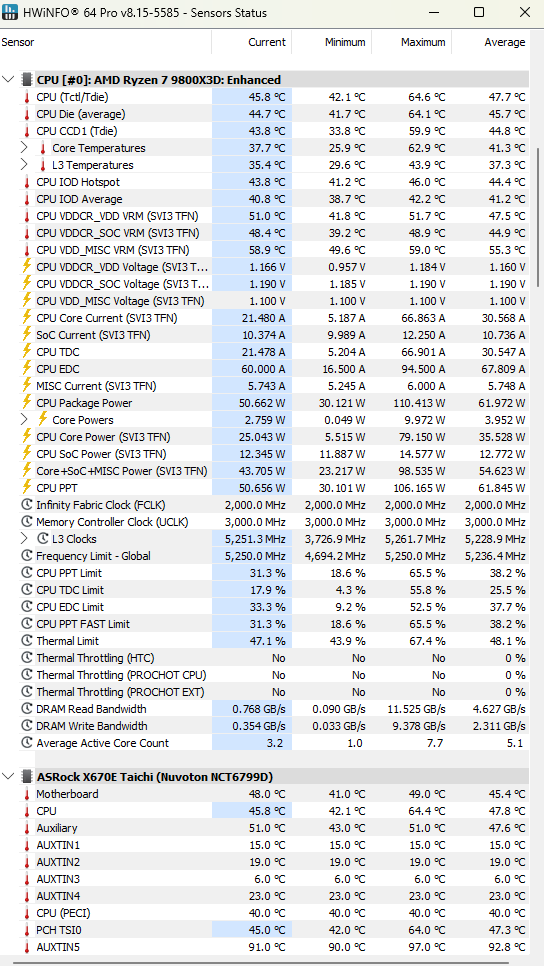This screenshot has height=966, width=544.
Task: Click the HWiNFO app icon in title bar
Action: [x=9, y=12]
